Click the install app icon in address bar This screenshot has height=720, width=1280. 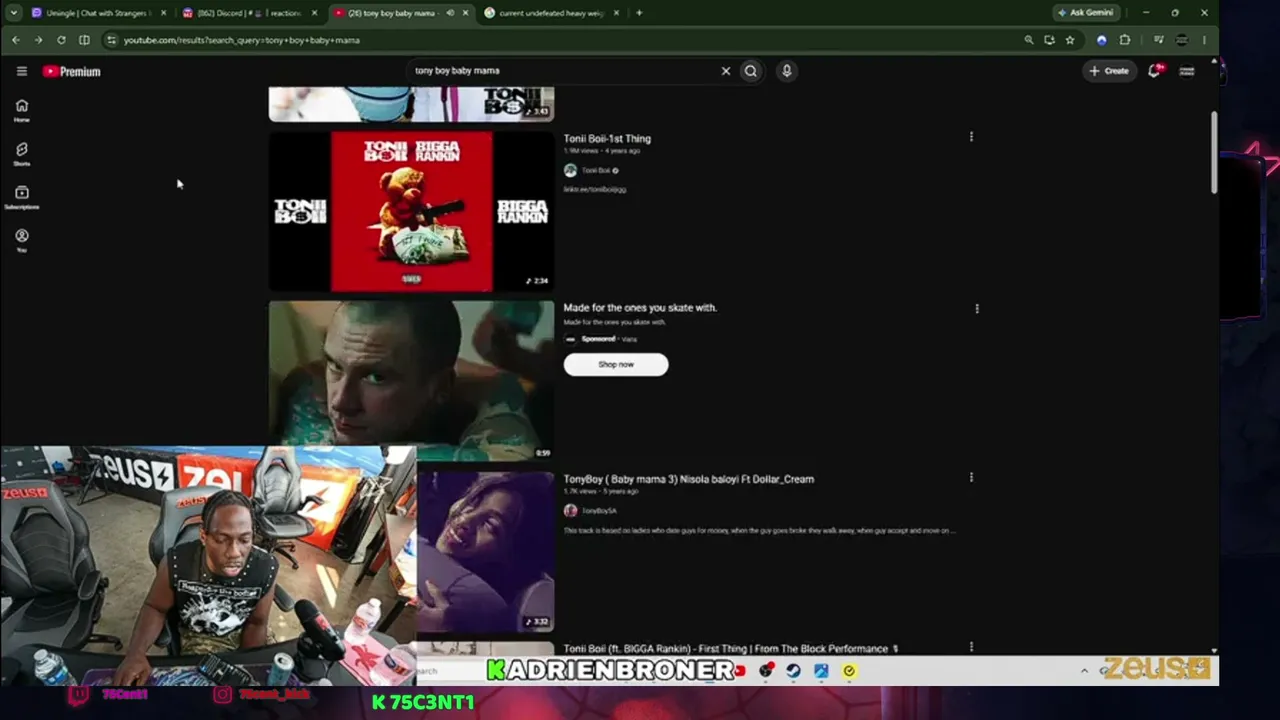(1049, 40)
